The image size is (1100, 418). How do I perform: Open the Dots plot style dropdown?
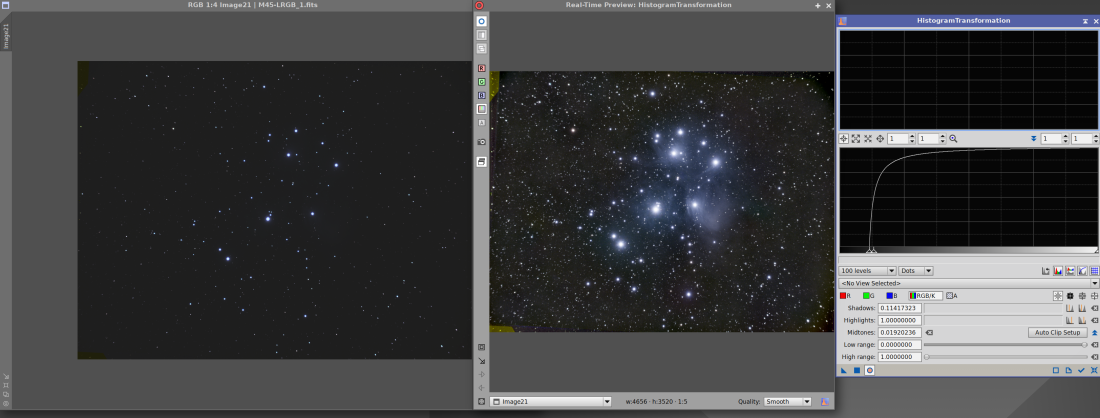tap(915, 271)
